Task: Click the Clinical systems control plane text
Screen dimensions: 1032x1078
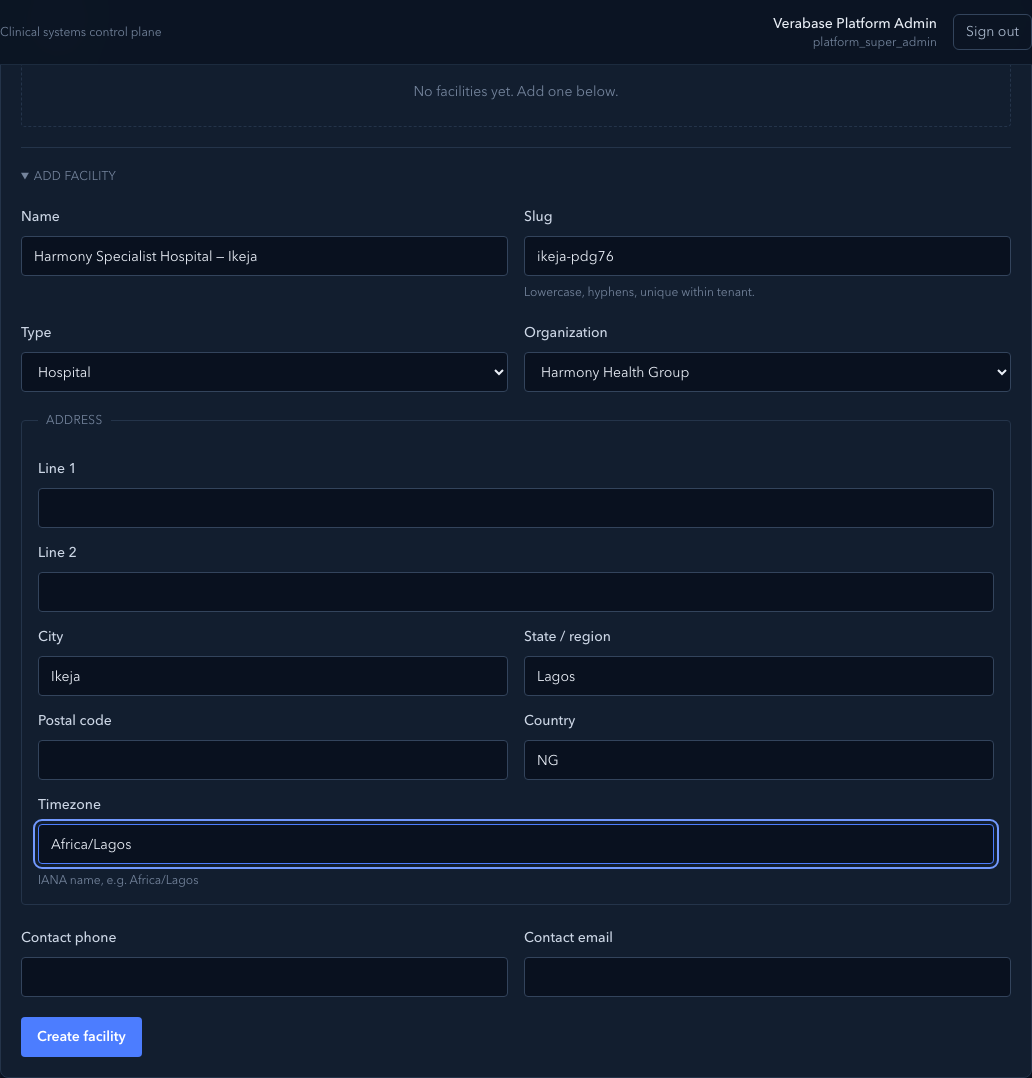Action: (x=80, y=32)
